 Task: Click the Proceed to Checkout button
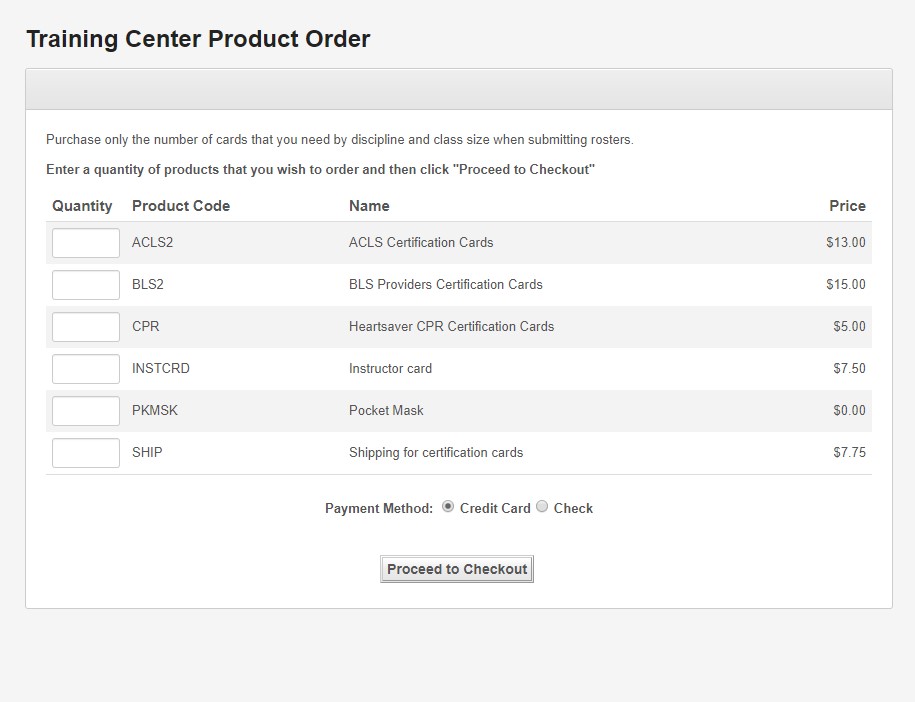457,569
